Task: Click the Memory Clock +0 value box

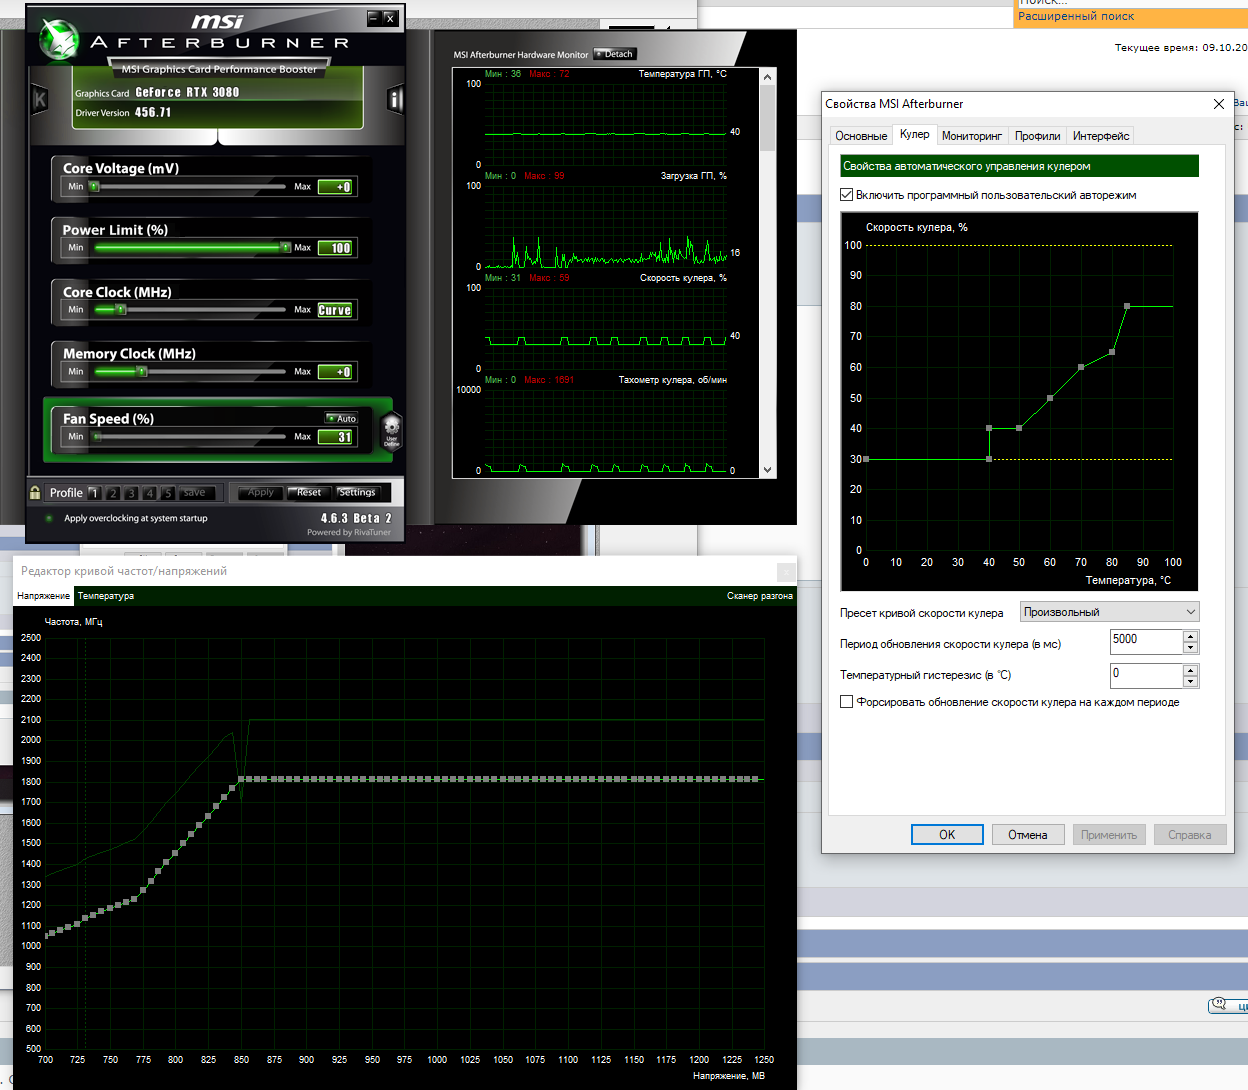Action: pyautogui.click(x=335, y=372)
